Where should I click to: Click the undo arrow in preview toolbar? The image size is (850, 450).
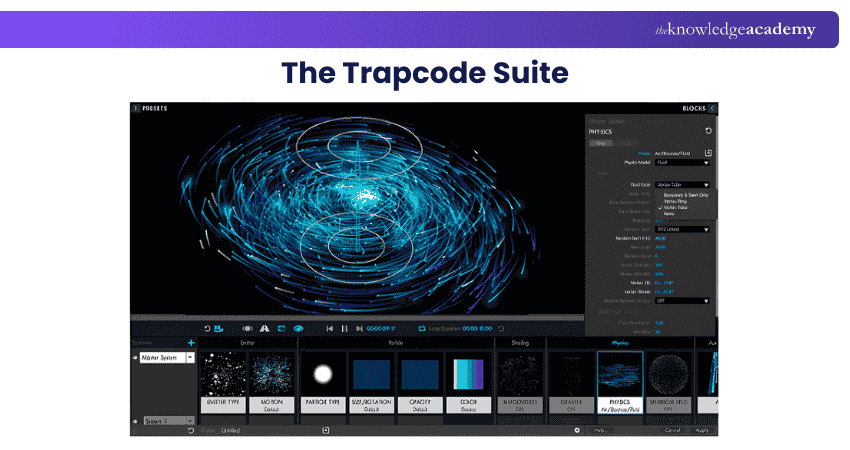tap(207, 329)
